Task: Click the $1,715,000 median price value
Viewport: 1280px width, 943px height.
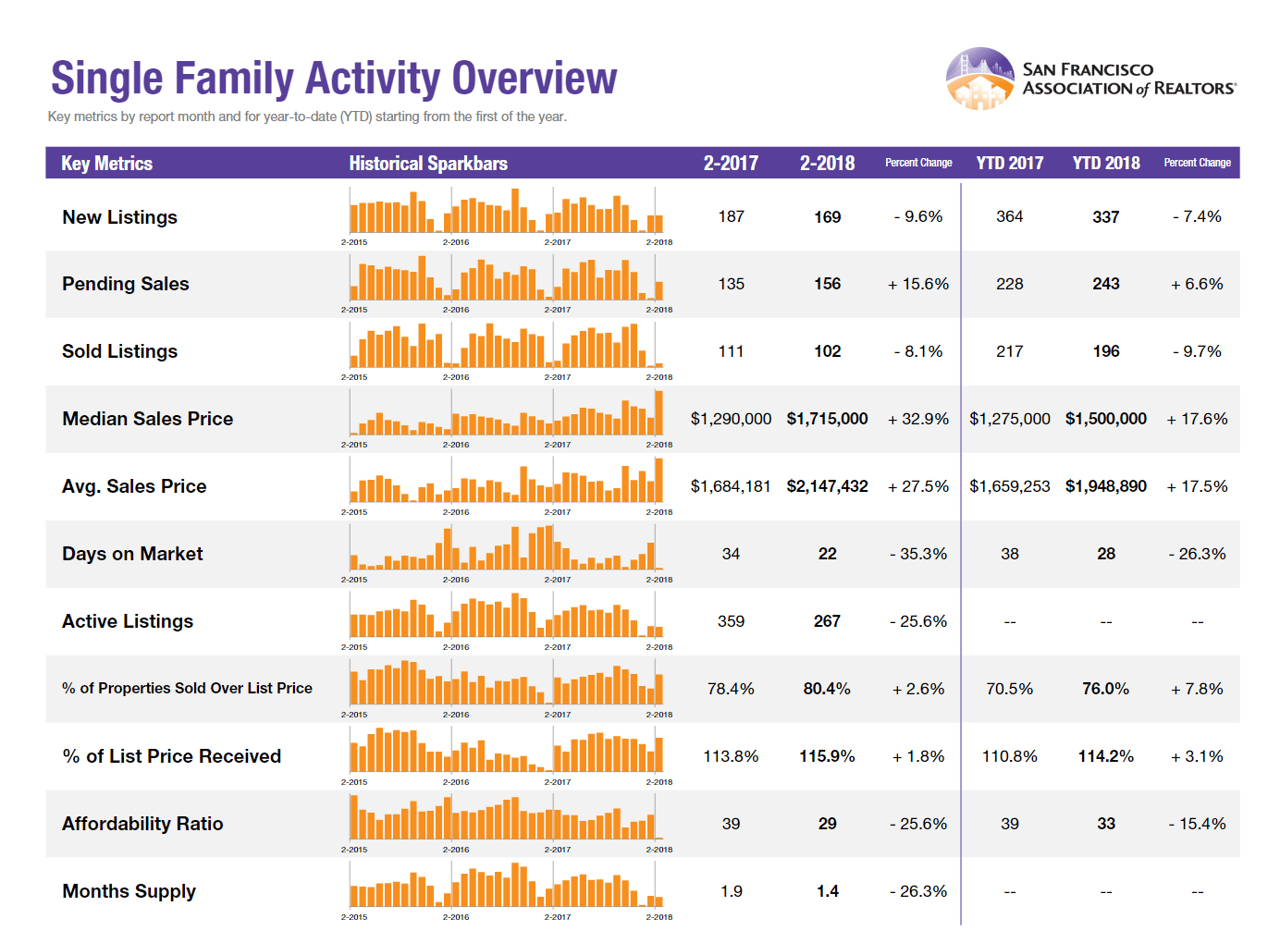Action: (827, 419)
